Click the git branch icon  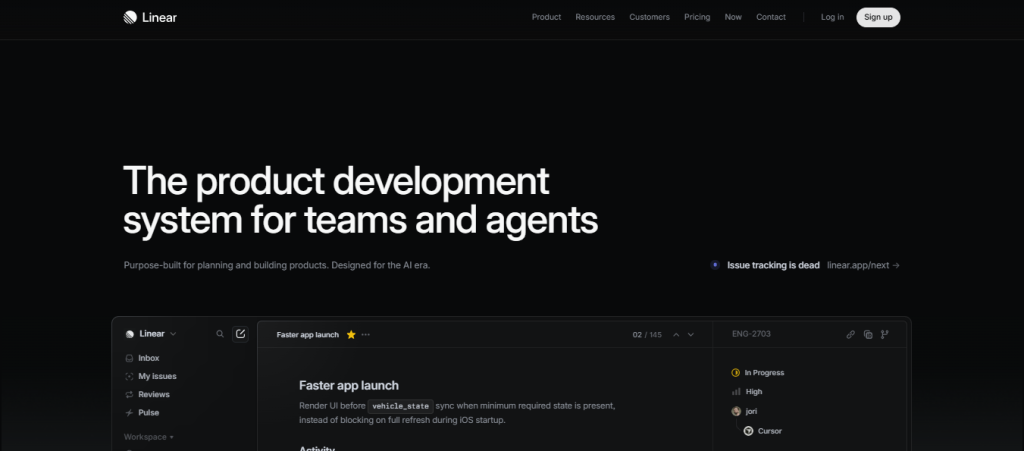point(885,334)
